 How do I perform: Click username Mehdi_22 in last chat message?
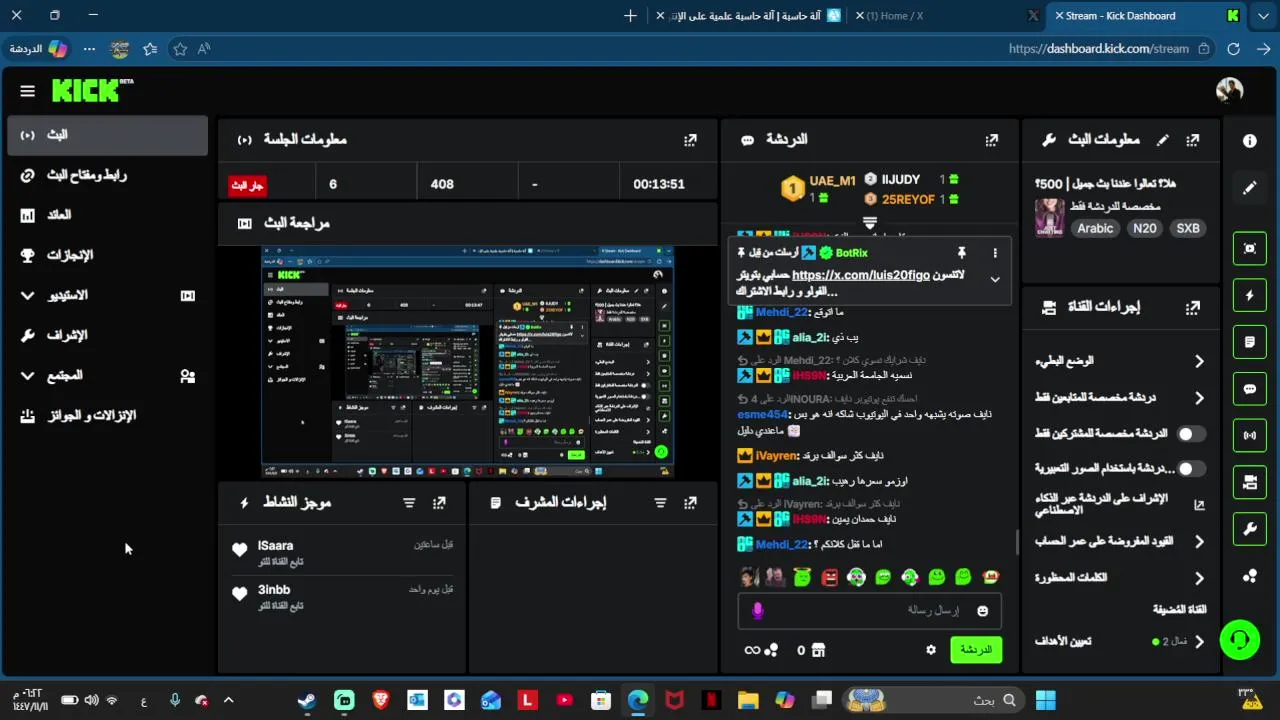(781, 545)
